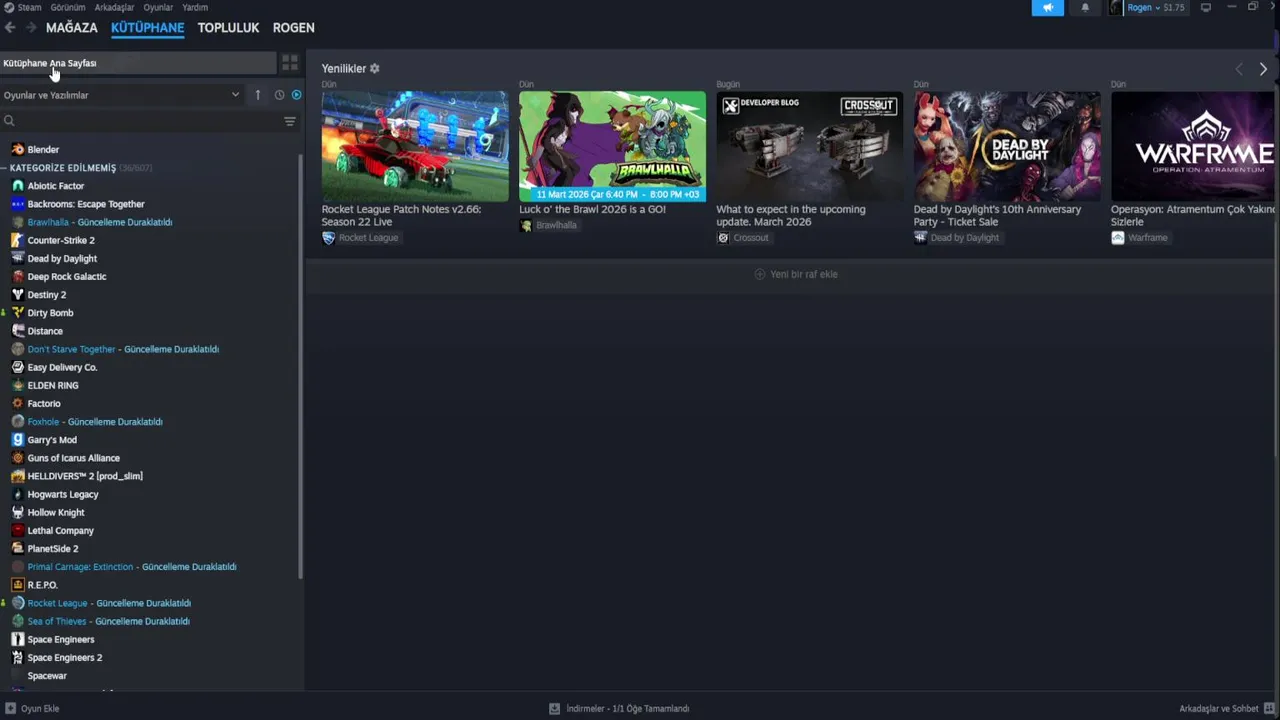The height and width of the screenshot is (720, 1280).
Task: Toggle the recent activity clock filter
Action: pos(279,95)
